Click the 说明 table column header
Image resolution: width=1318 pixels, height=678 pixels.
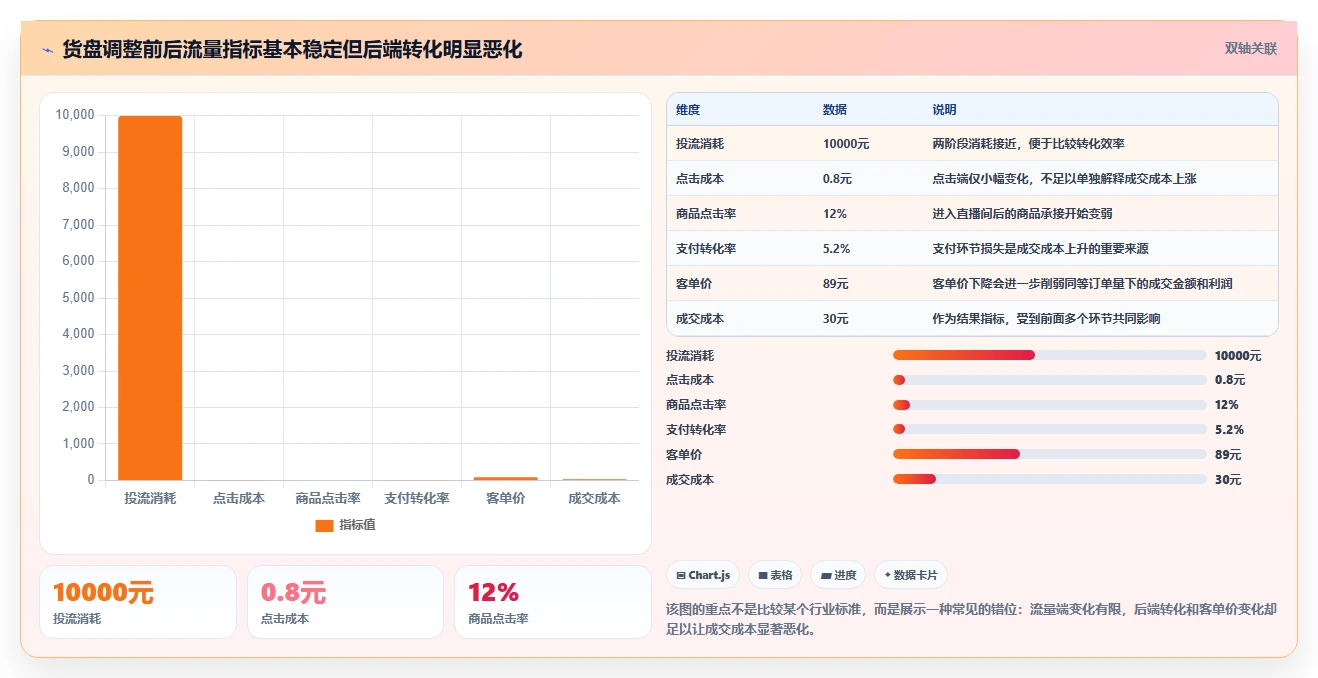tap(945, 110)
